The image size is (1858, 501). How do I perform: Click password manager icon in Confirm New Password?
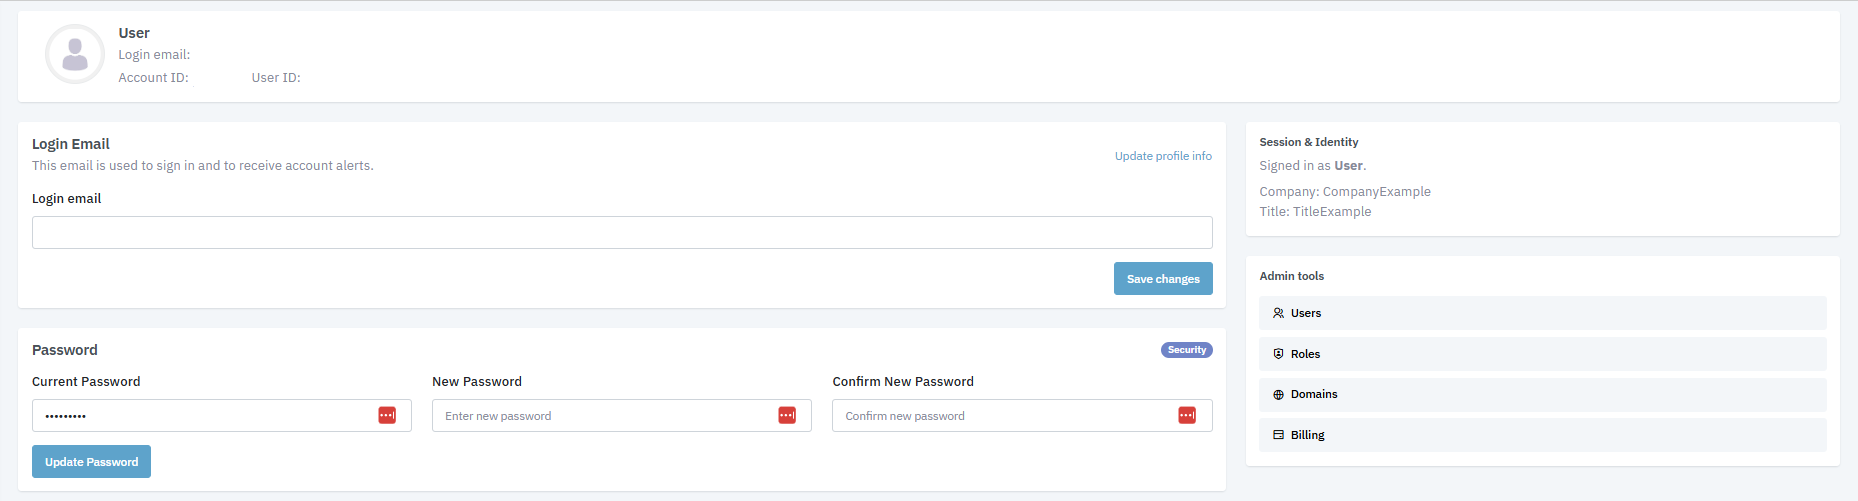(x=1187, y=415)
